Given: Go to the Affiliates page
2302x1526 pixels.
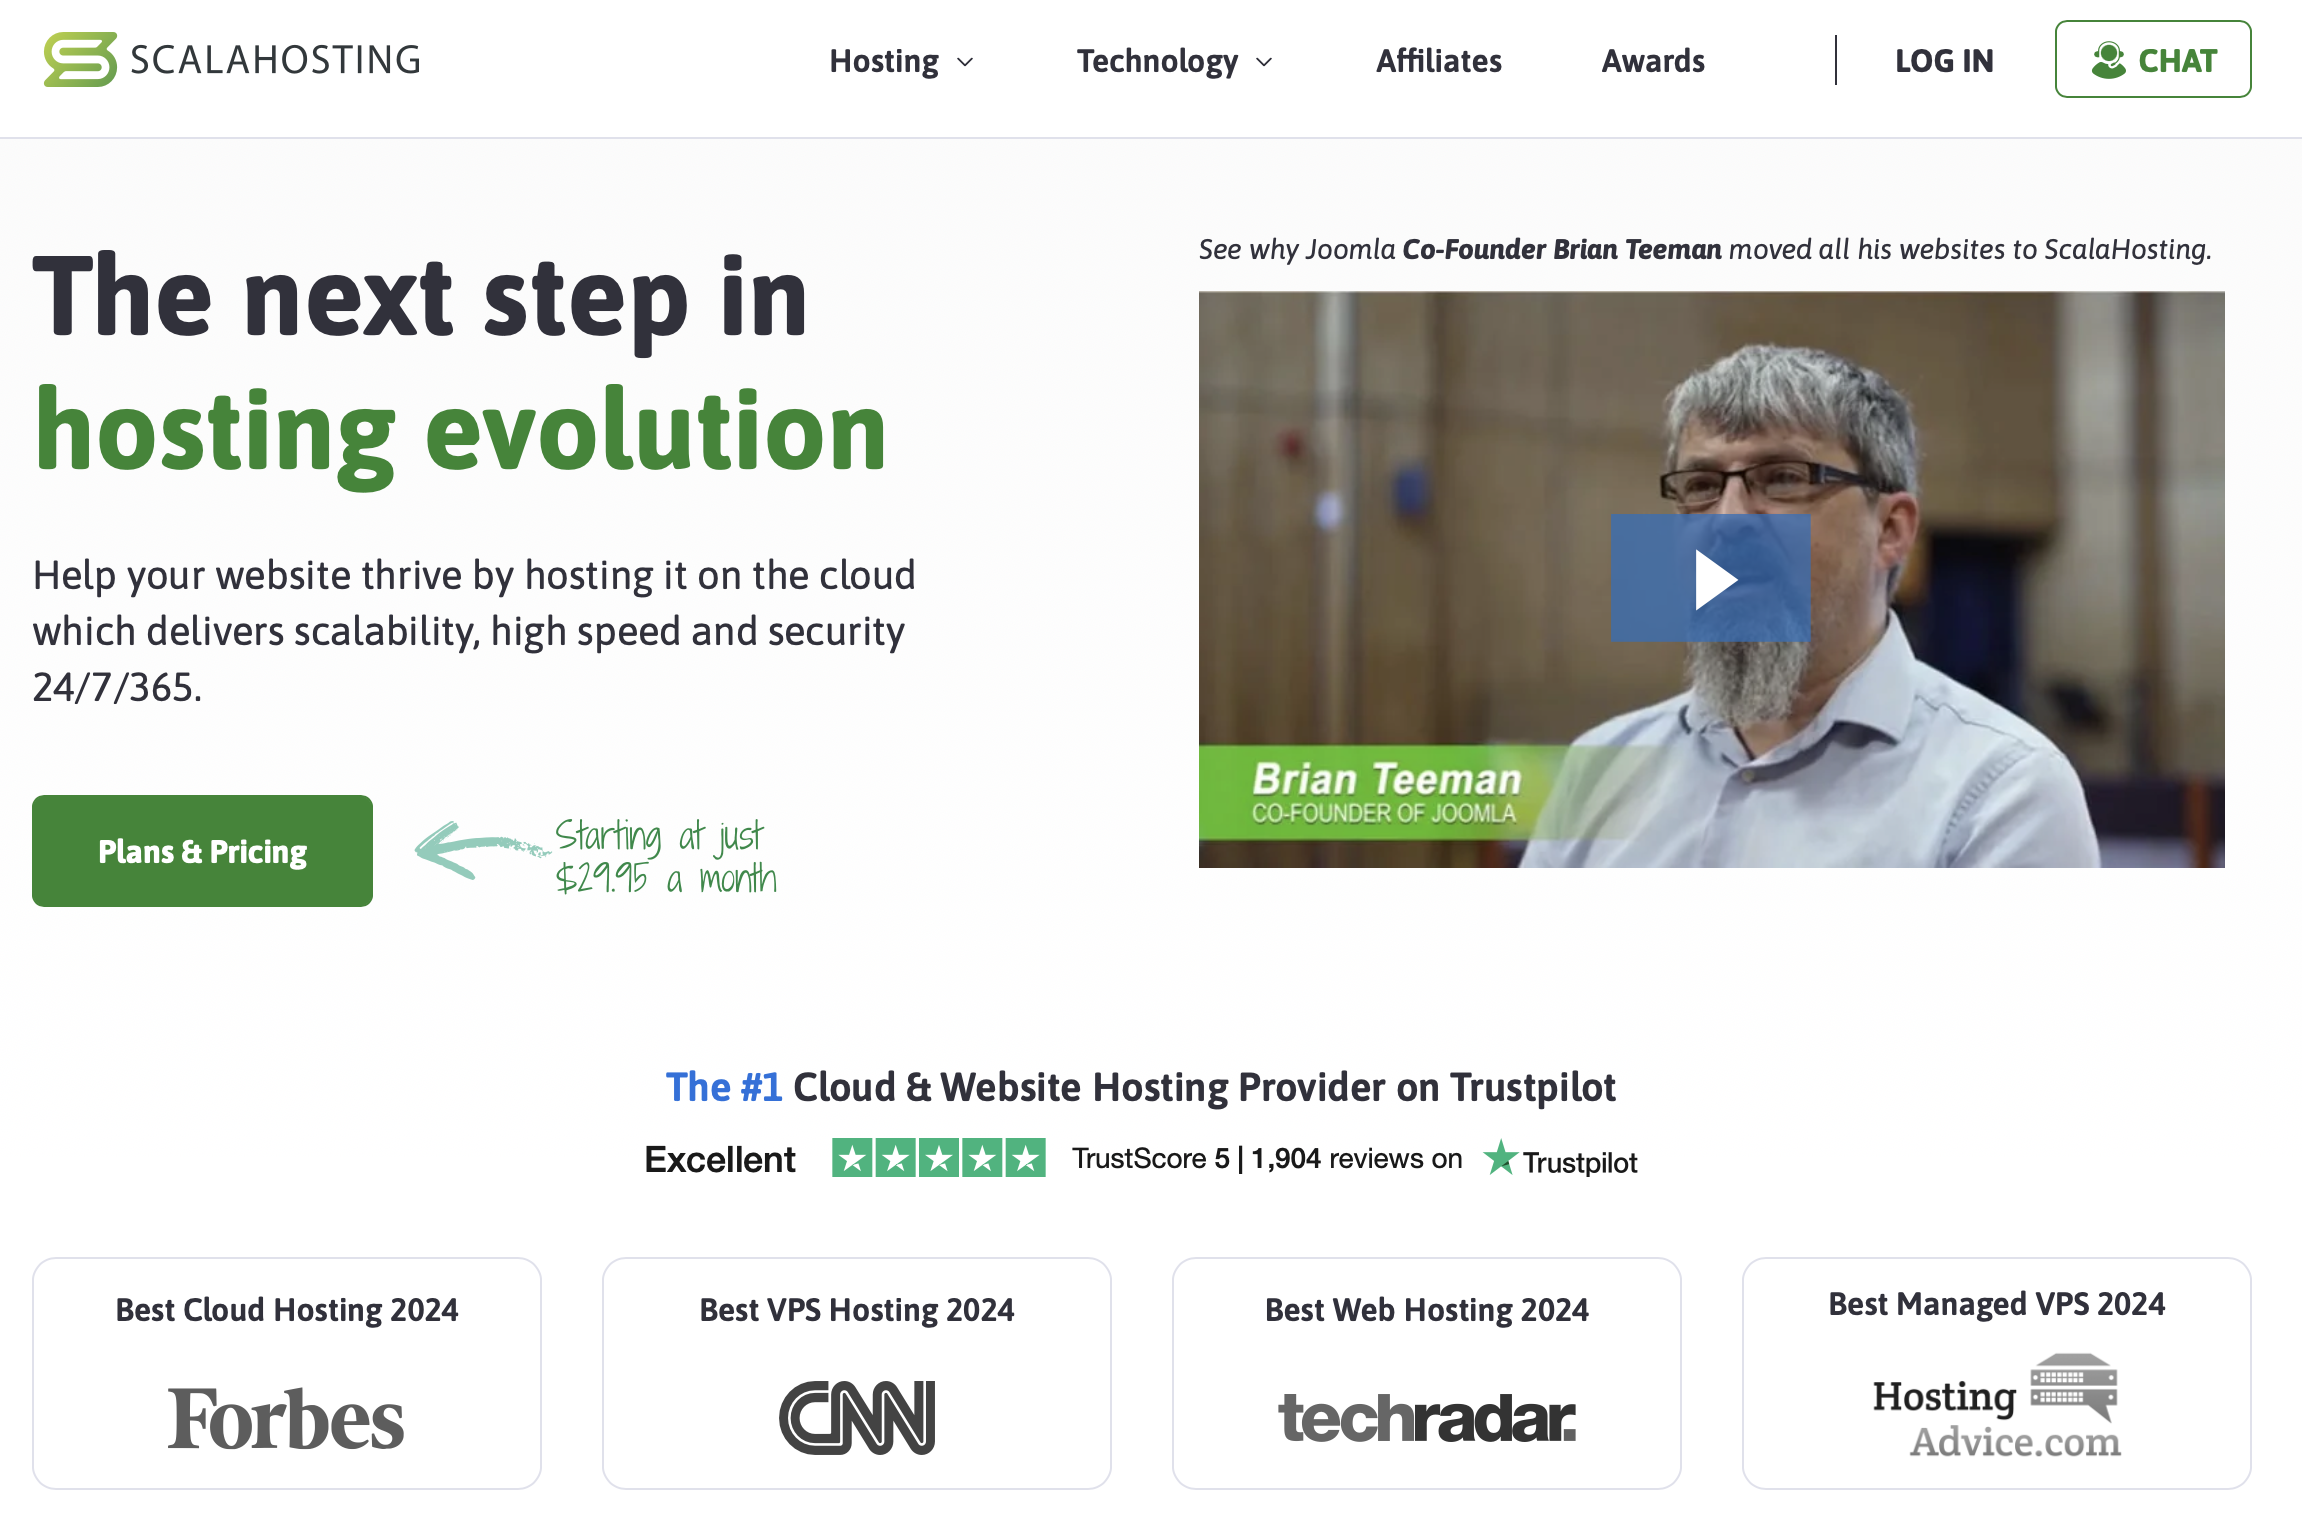Looking at the screenshot, I should pyautogui.click(x=1438, y=61).
